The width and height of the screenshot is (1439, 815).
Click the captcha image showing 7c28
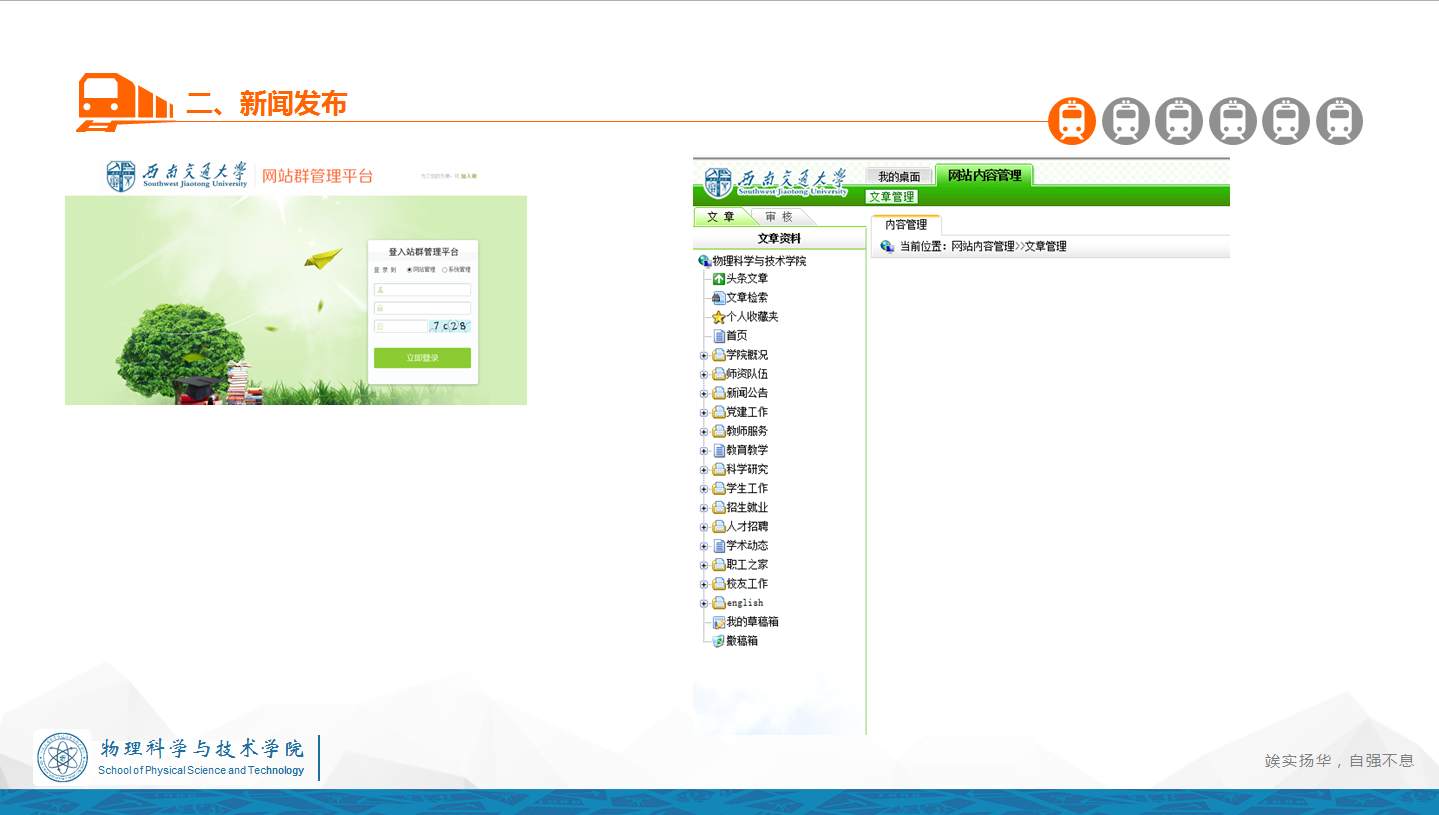450,326
